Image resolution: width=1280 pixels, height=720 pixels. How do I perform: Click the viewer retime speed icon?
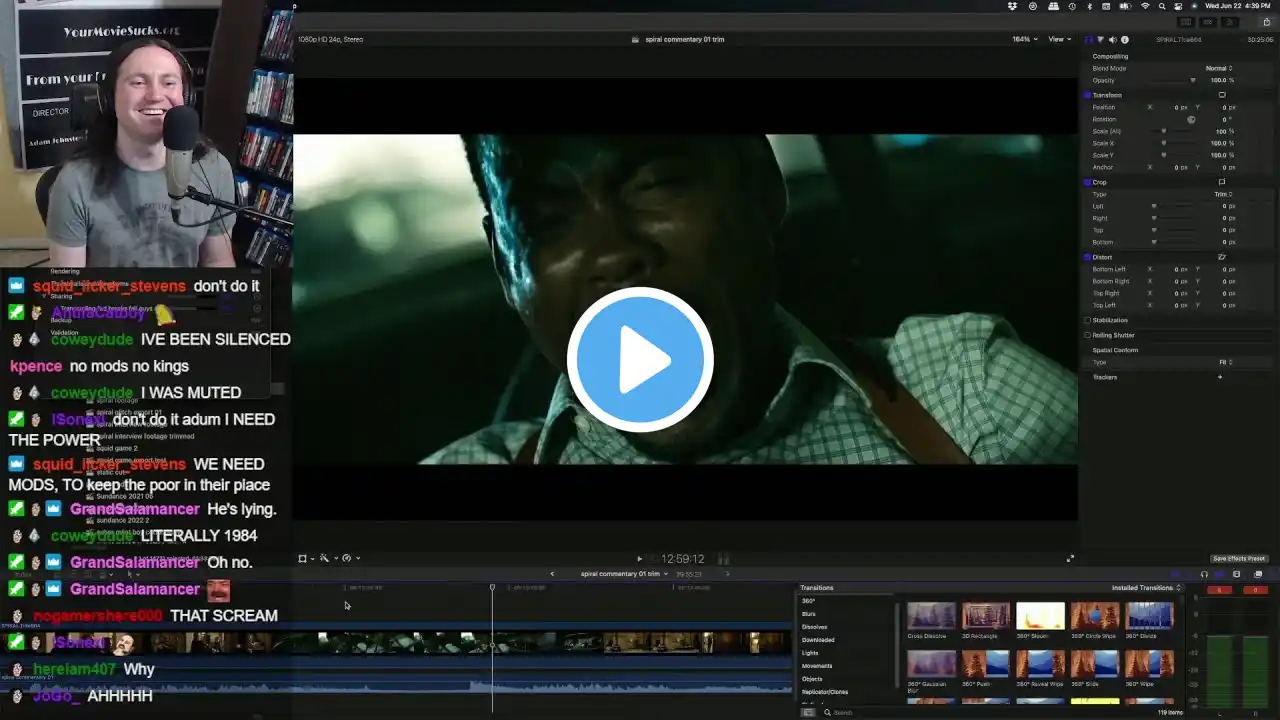347,558
